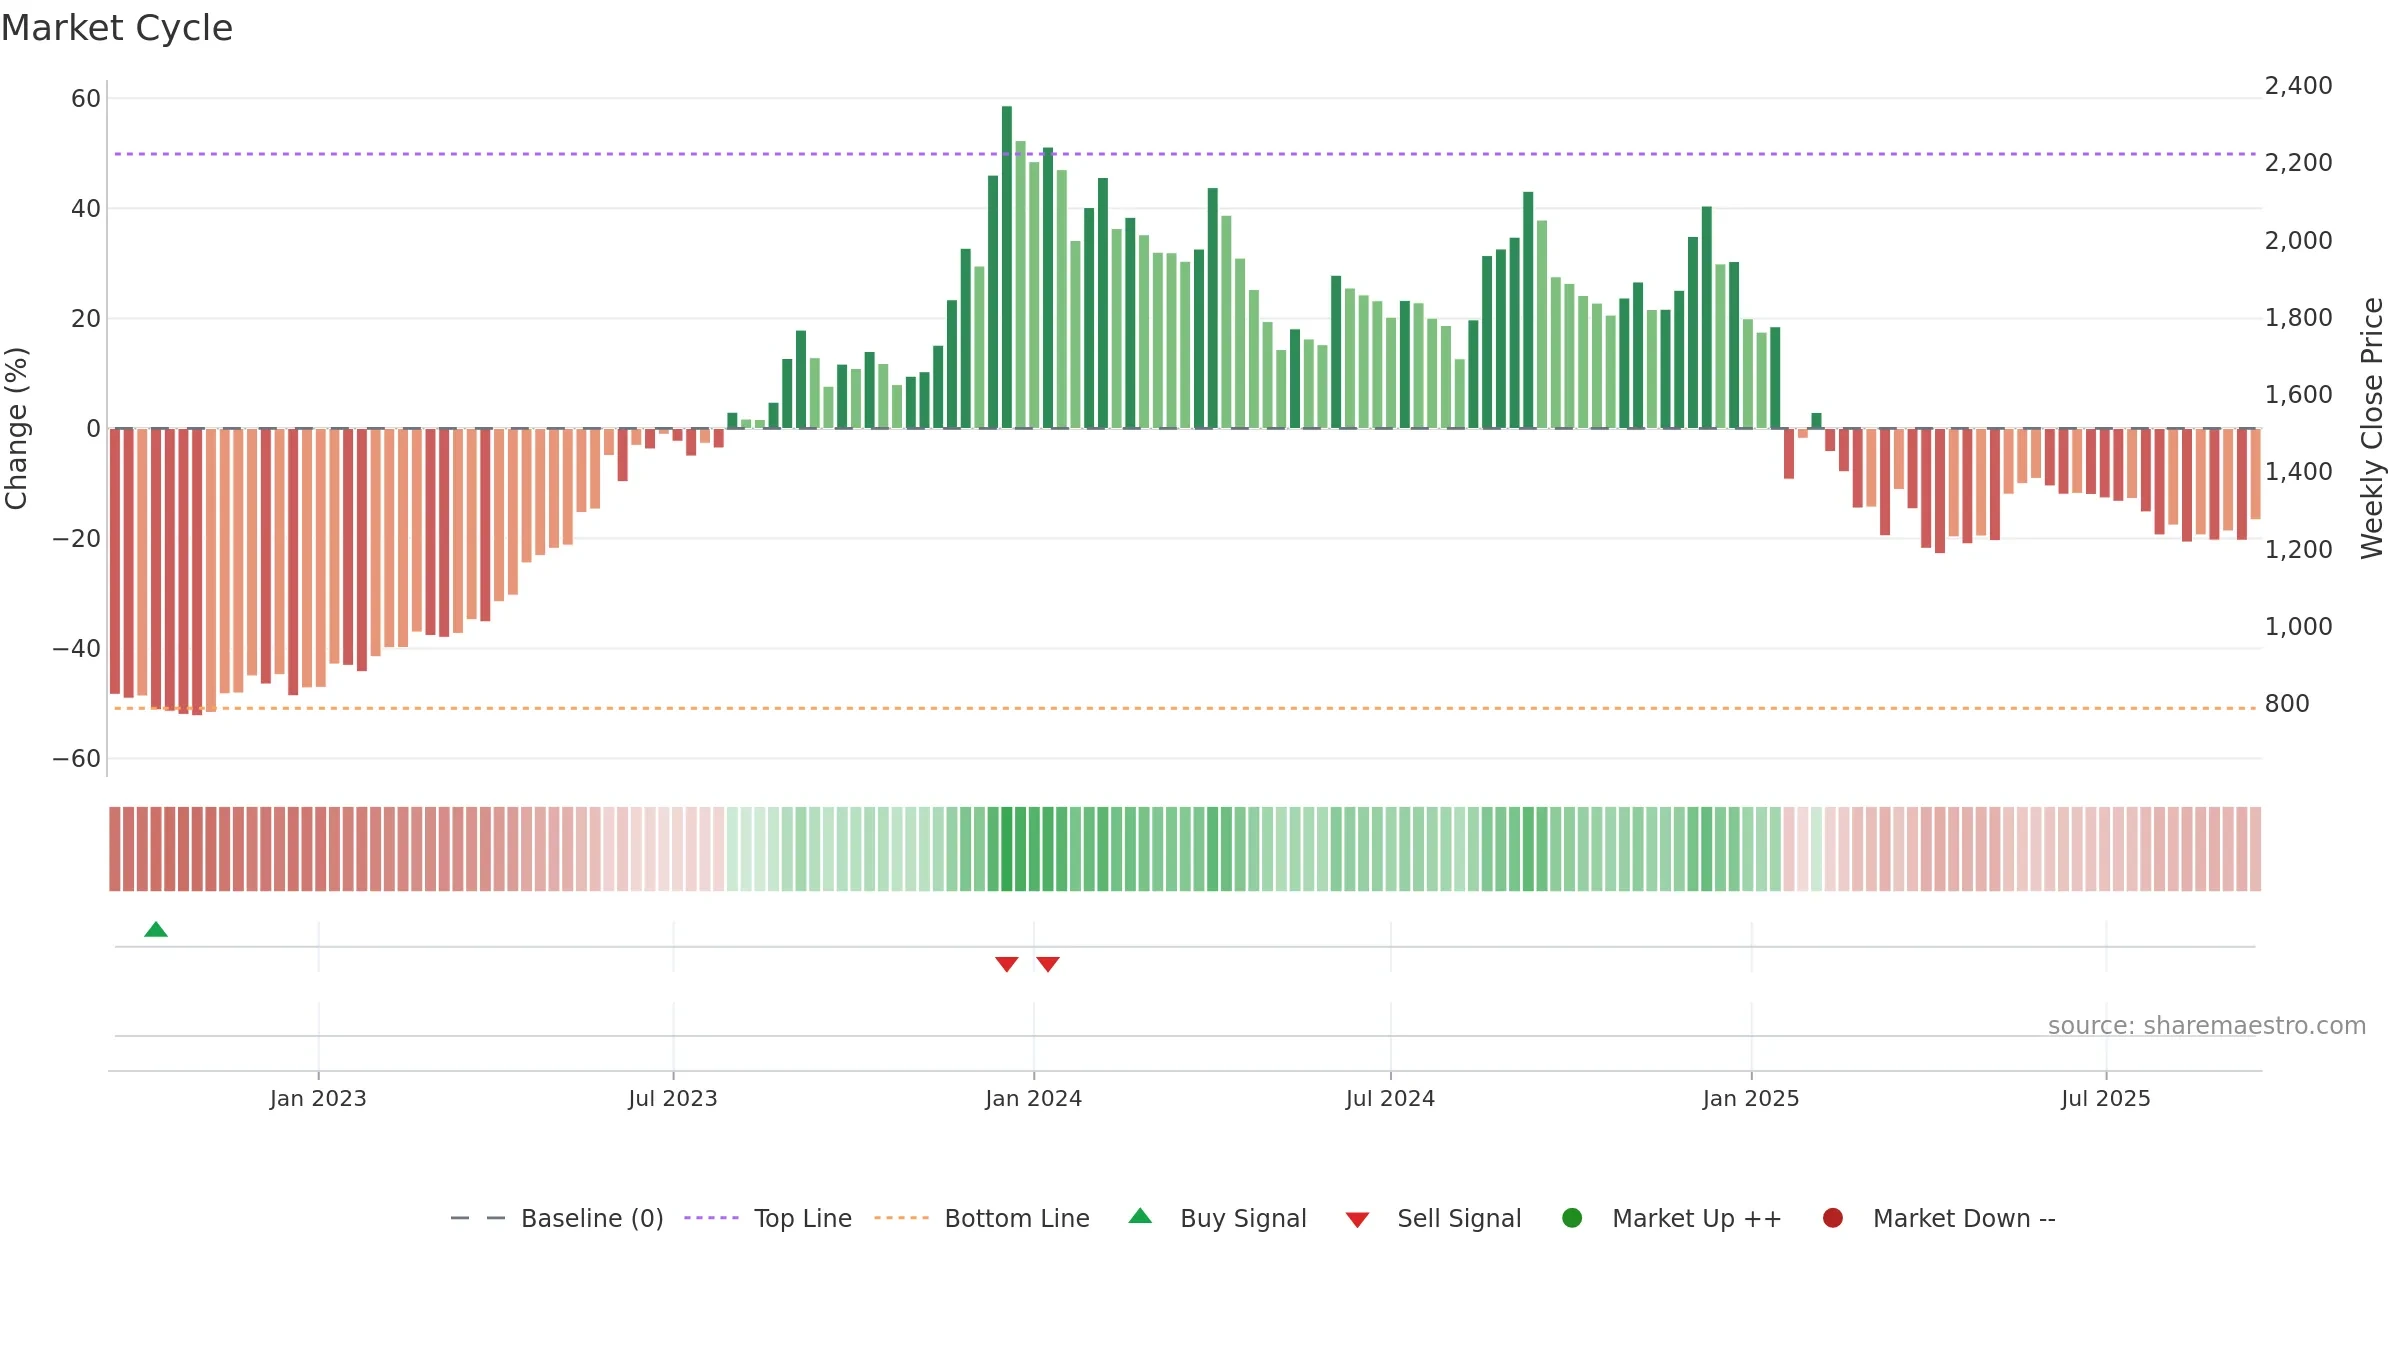Click the 2,200 price tick label

pos(2299,163)
